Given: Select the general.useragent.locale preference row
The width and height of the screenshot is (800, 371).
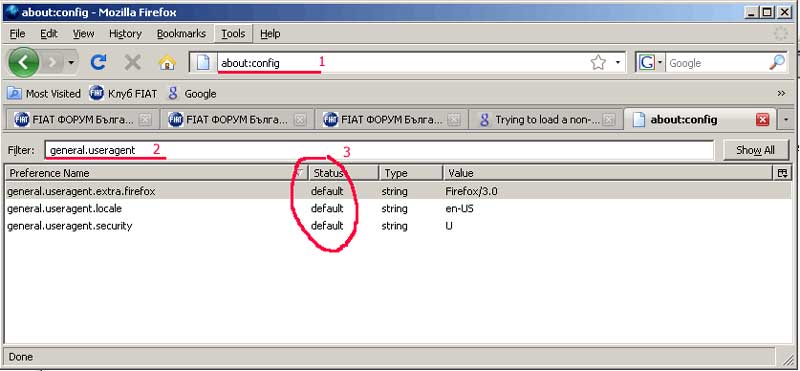Looking at the screenshot, I should [x=398, y=209].
